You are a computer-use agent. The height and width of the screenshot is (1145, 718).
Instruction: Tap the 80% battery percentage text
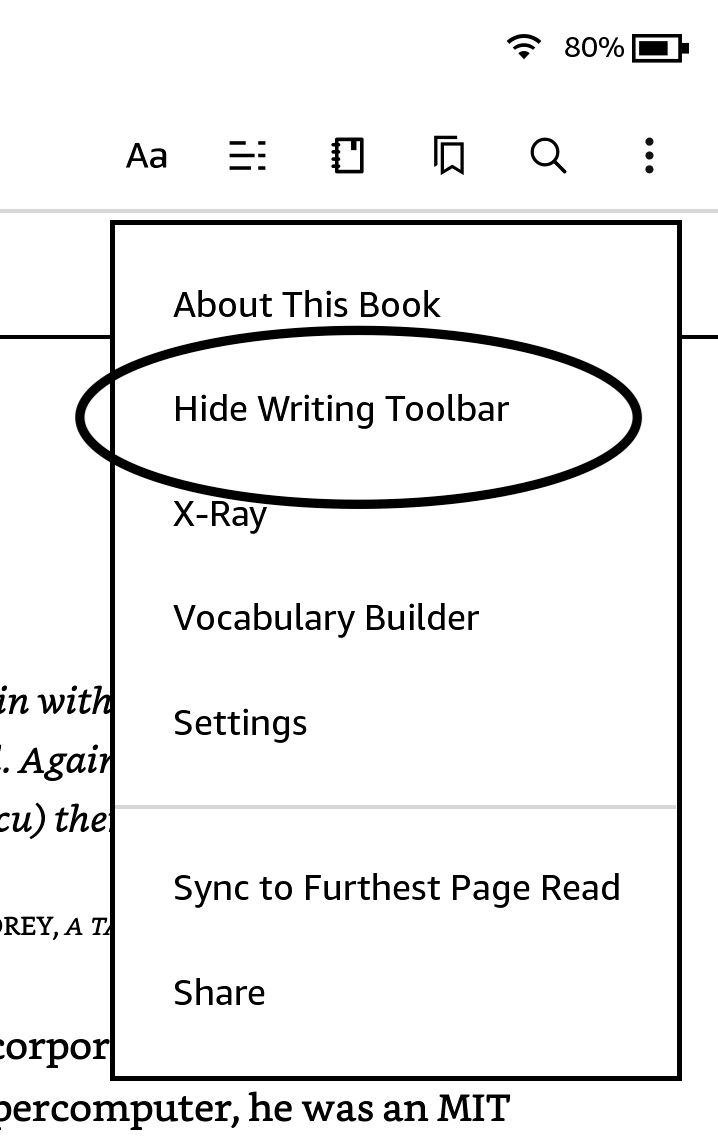click(x=593, y=47)
